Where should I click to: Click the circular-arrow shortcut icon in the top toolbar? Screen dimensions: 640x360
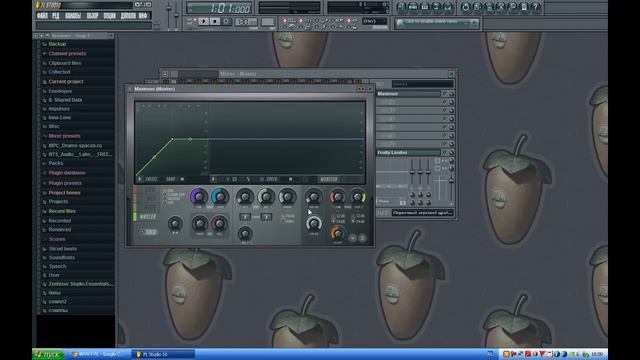pyautogui.click(x=465, y=7)
